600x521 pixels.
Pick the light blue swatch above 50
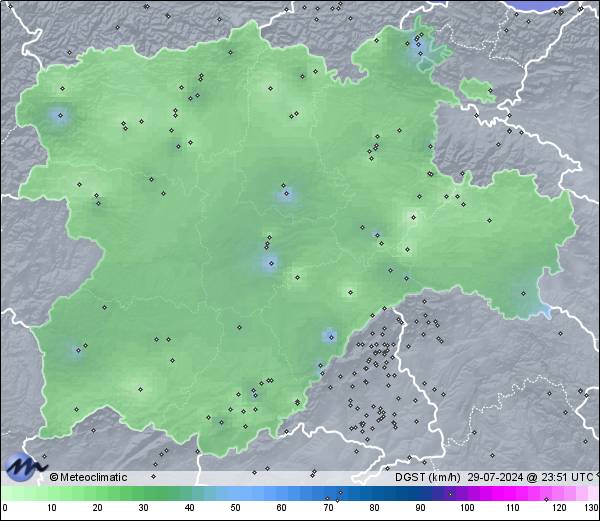click(x=235, y=493)
